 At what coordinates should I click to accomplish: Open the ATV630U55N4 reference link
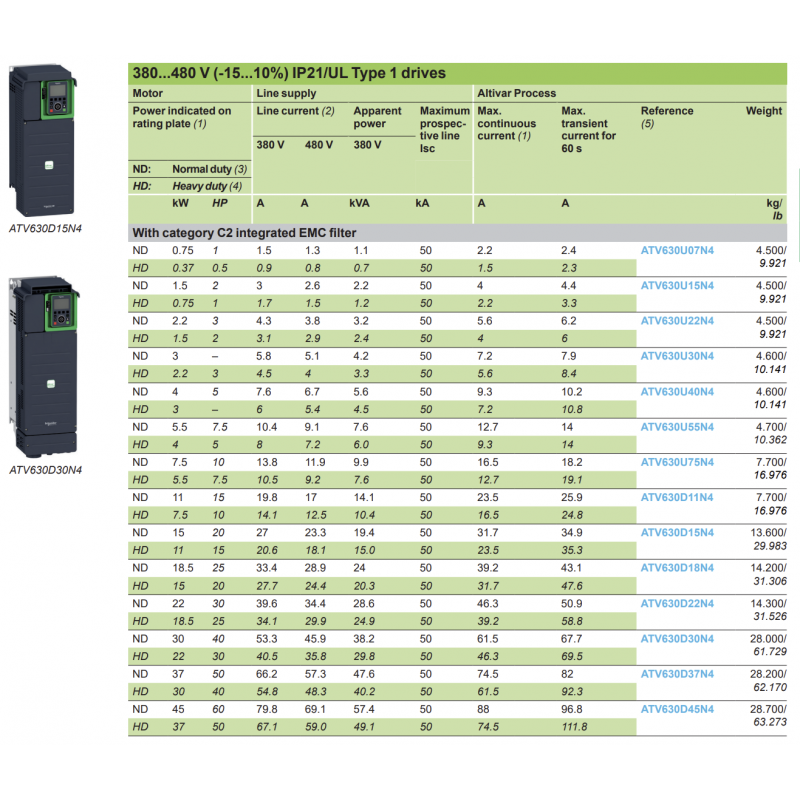[677, 427]
